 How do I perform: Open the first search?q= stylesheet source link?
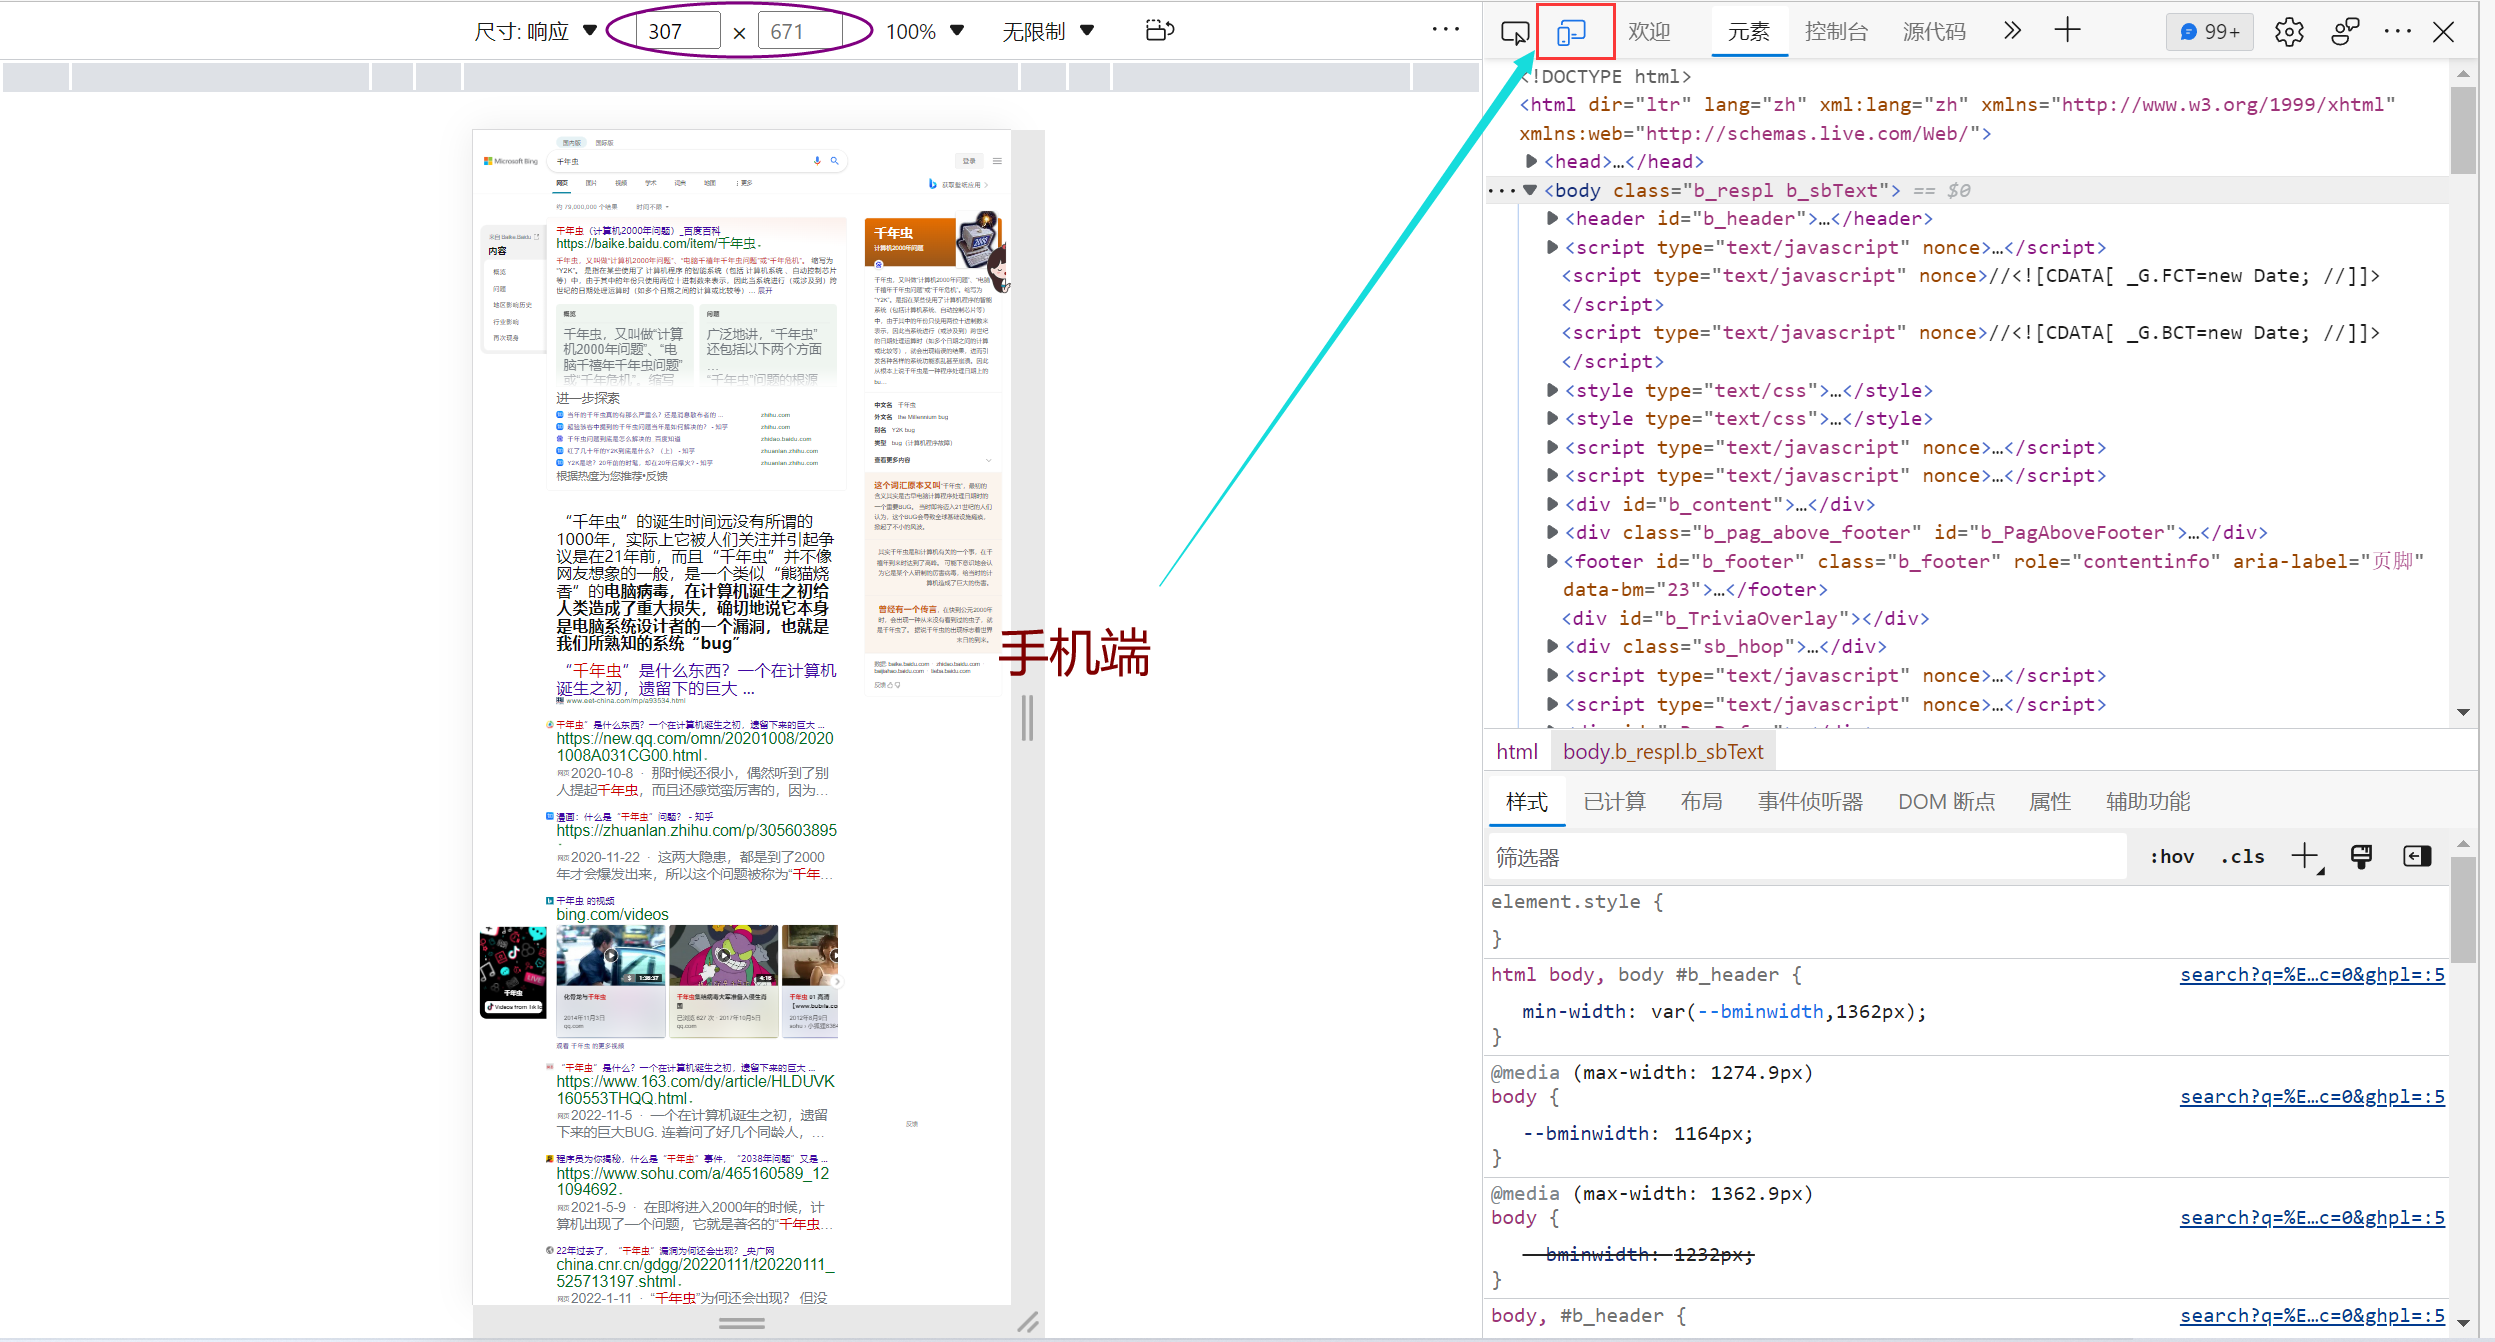pyautogui.click(x=2312, y=975)
